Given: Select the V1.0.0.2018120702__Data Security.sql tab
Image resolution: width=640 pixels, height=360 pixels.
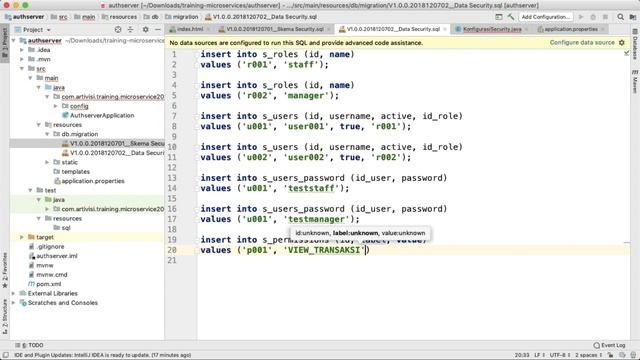Looking at the screenshot, I should click(392, 29).
